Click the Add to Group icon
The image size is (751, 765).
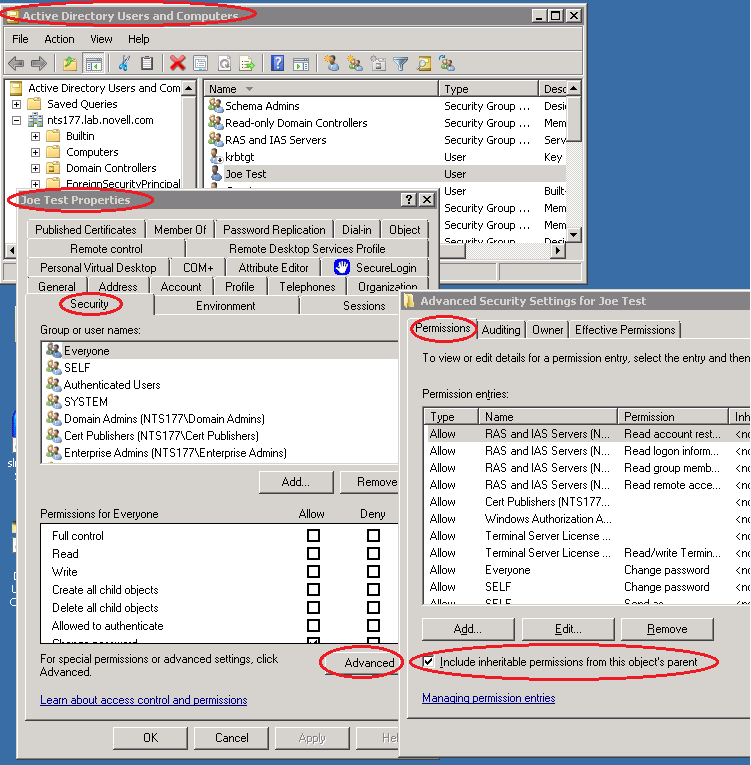coord(447,63)
